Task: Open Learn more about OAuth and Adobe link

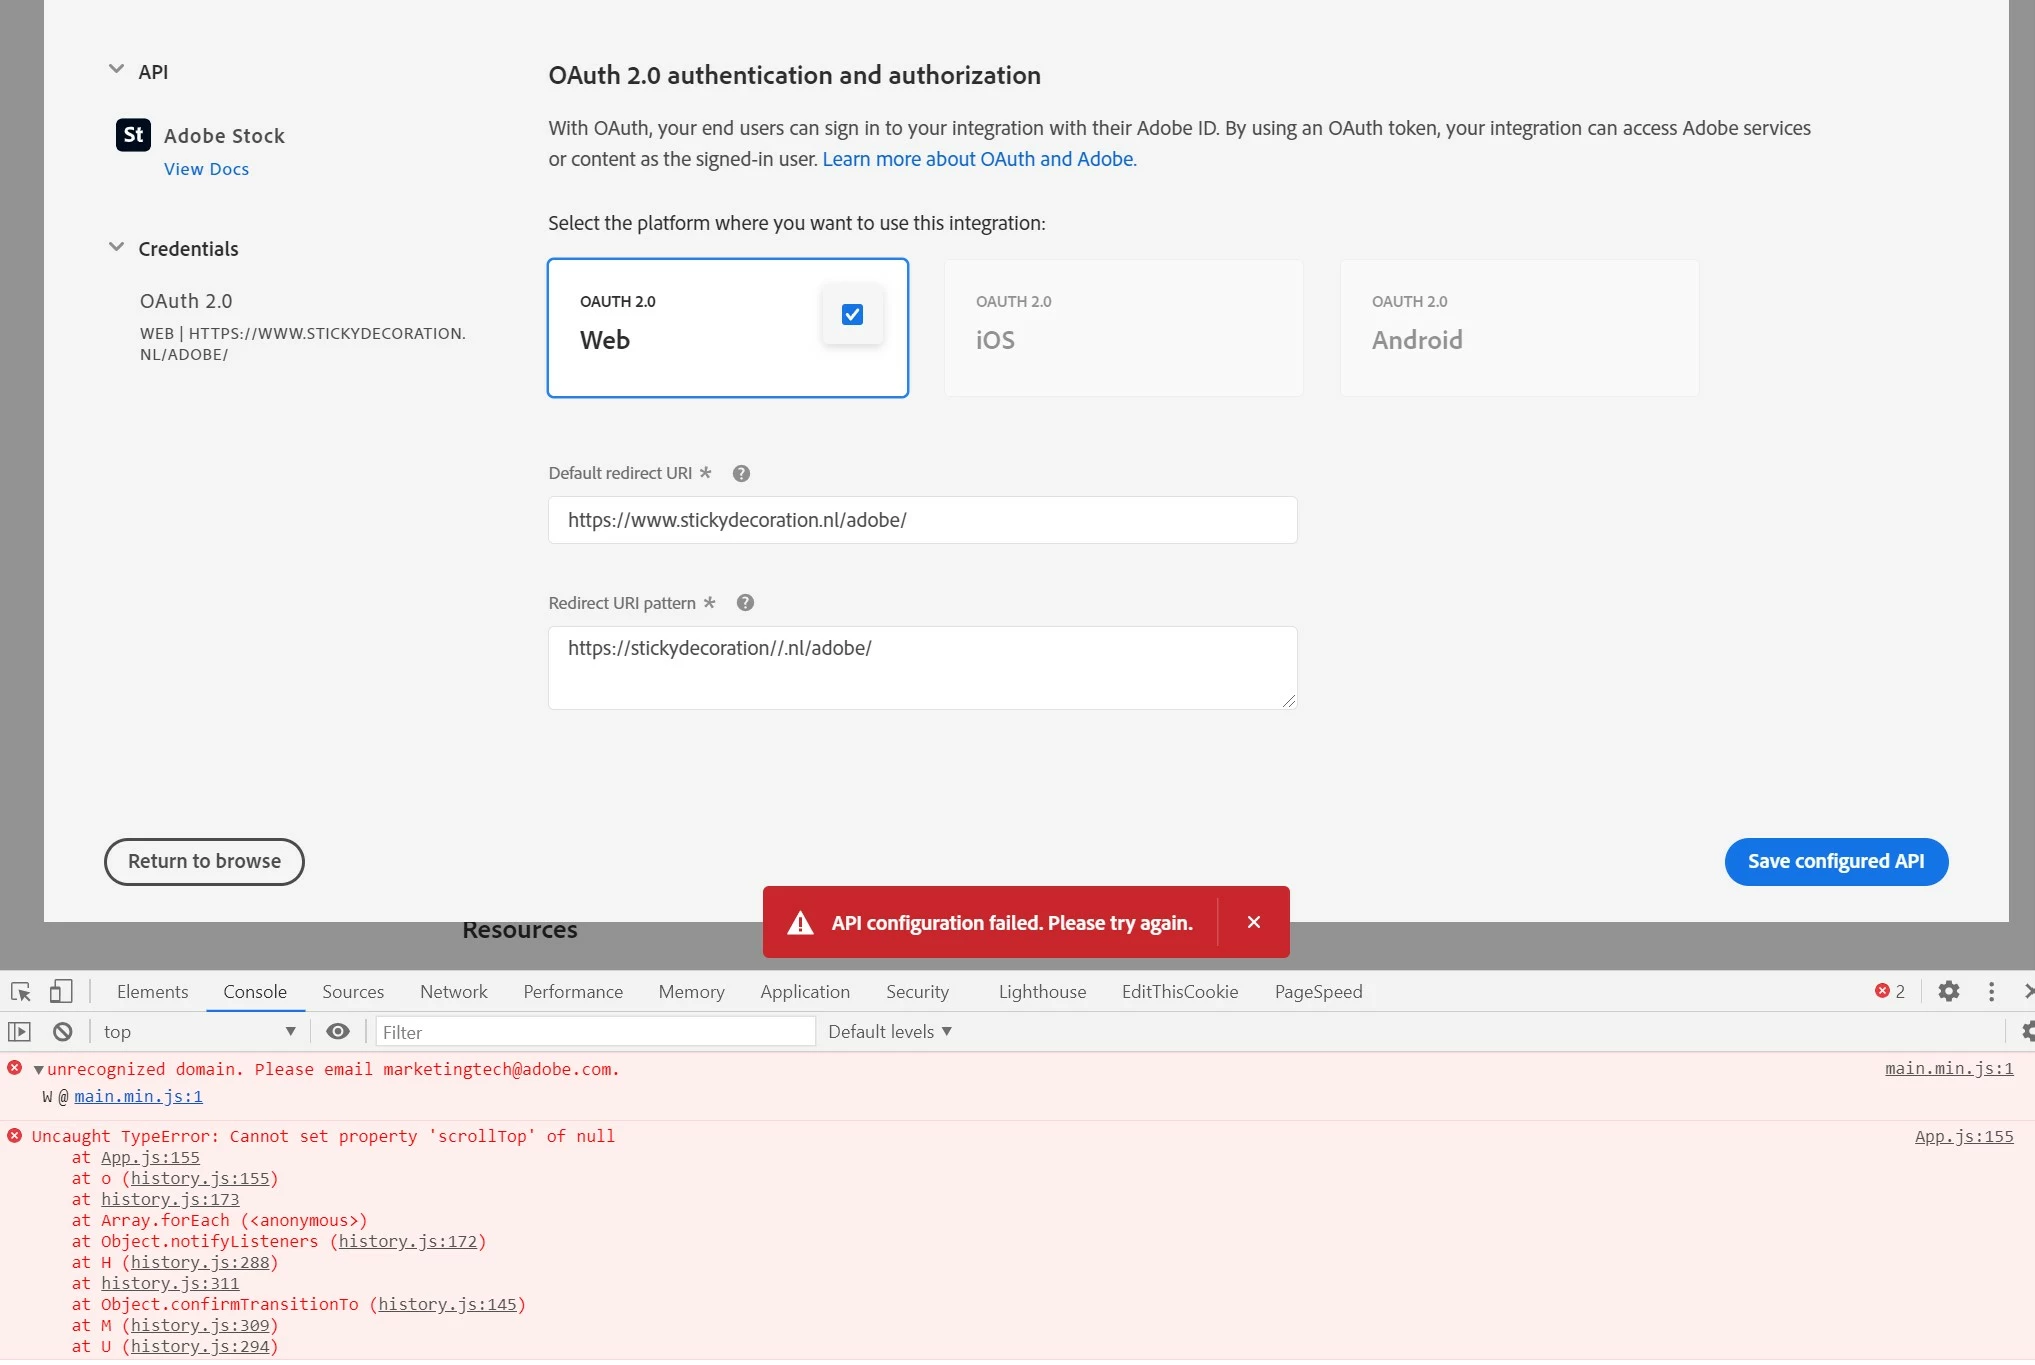Action: point(979,159)
